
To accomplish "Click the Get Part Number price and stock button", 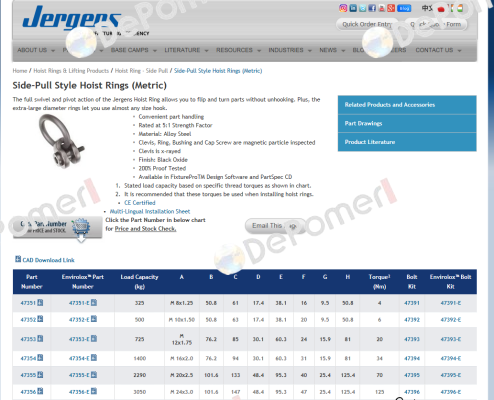I will (57, 227).
